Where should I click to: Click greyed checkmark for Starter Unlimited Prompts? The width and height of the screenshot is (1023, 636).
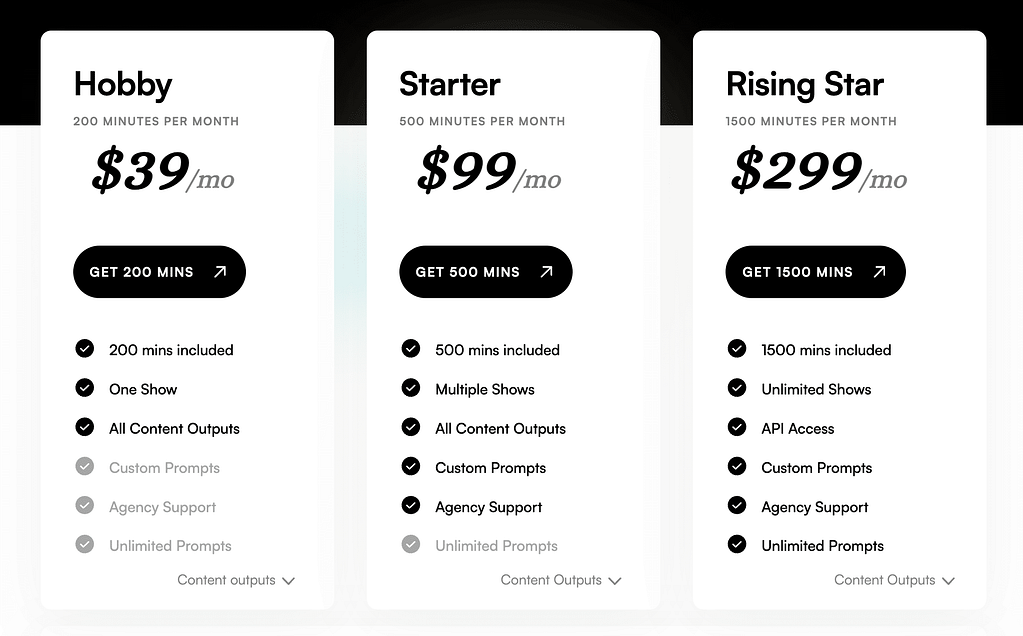411,545
